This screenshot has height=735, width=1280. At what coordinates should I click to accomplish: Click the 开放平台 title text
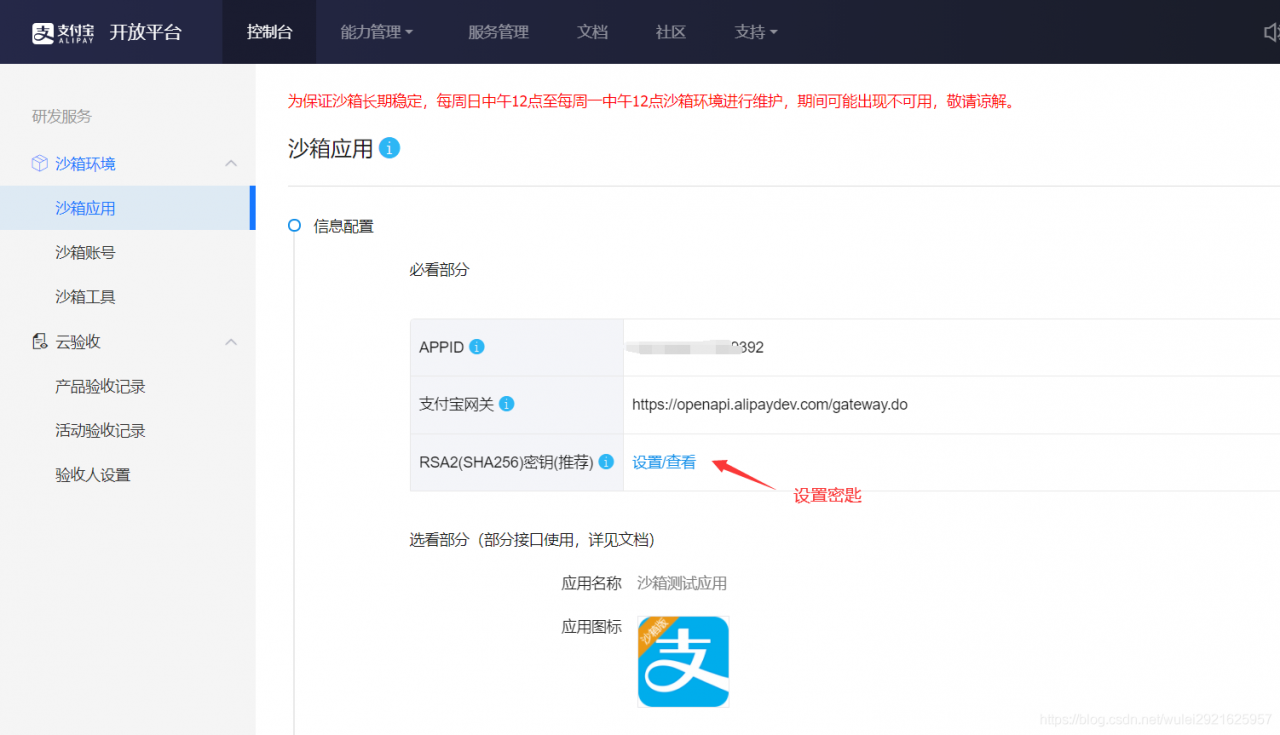point(146,32)
